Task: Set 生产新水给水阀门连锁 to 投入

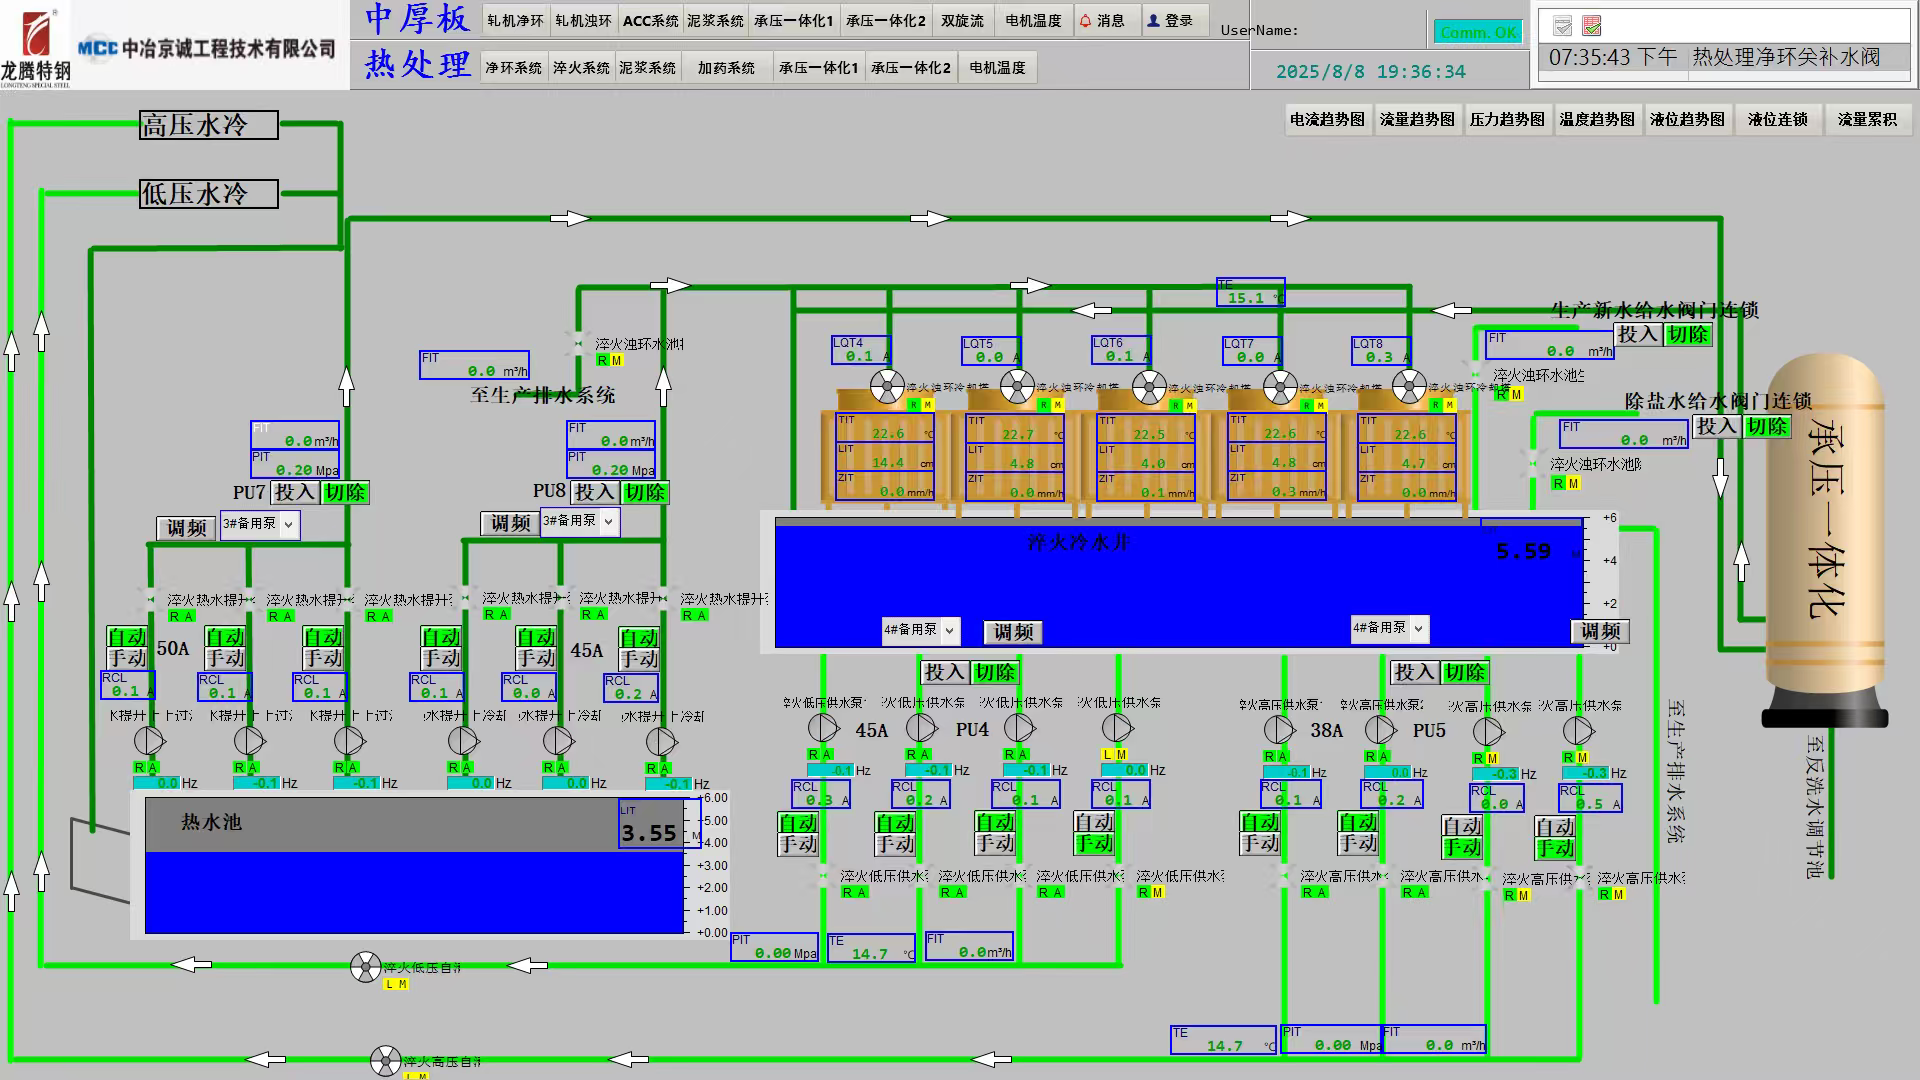Action: (1638, 334)
